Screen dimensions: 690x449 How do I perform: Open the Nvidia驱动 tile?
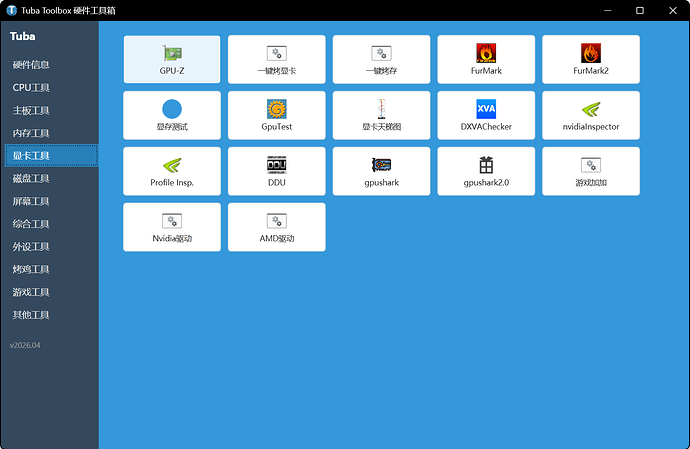pos(172,227)
